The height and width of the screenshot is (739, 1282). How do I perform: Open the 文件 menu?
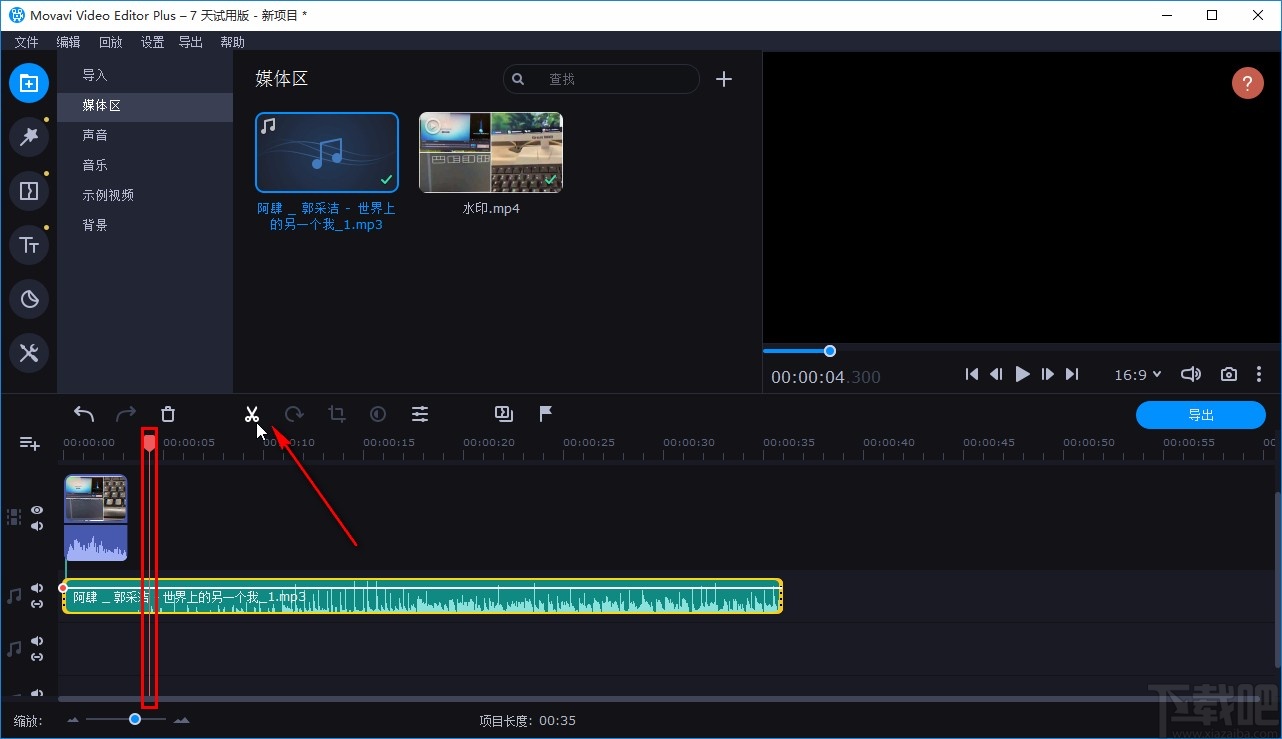(x=26, y=42)
